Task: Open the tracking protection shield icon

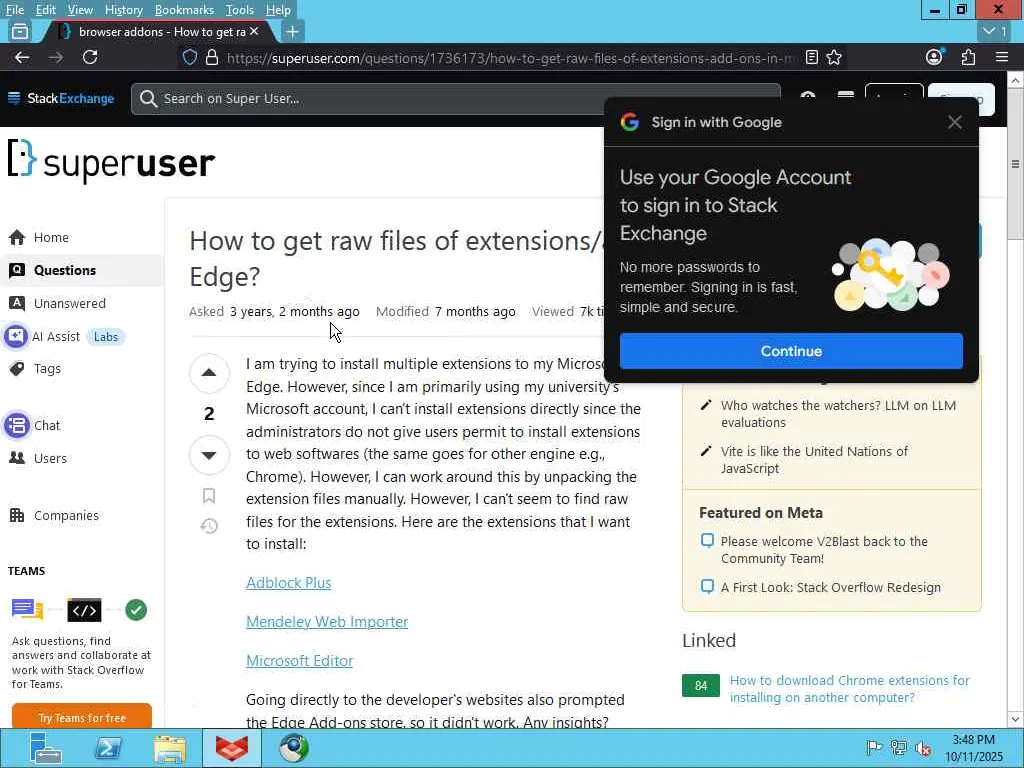Action: point(189,57)
